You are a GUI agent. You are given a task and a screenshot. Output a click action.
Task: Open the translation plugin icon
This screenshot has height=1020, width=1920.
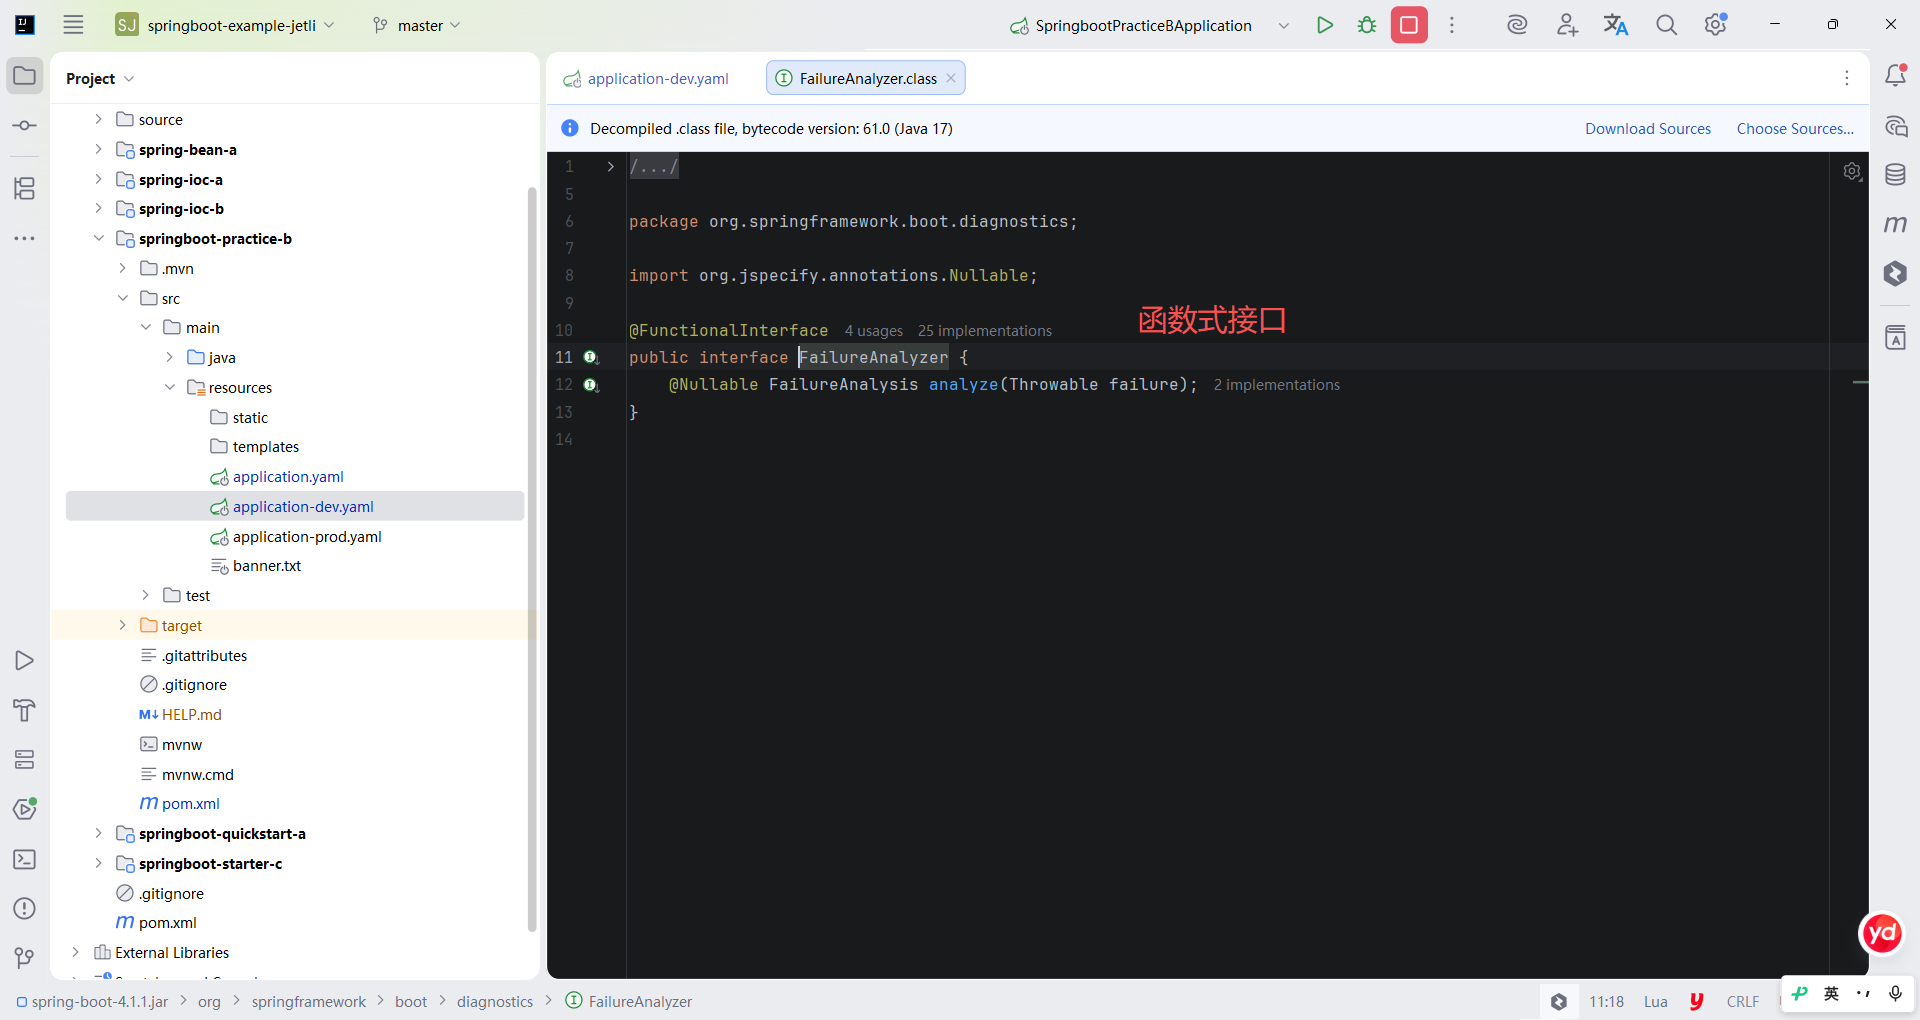click(1616, 25)
